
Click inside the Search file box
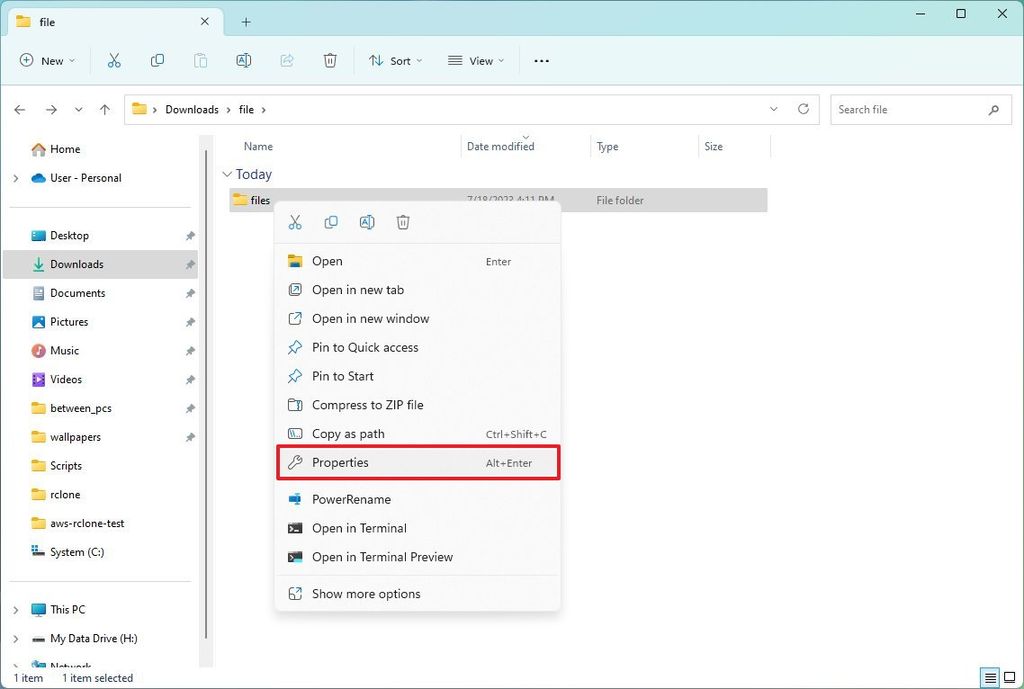point(910,109)
